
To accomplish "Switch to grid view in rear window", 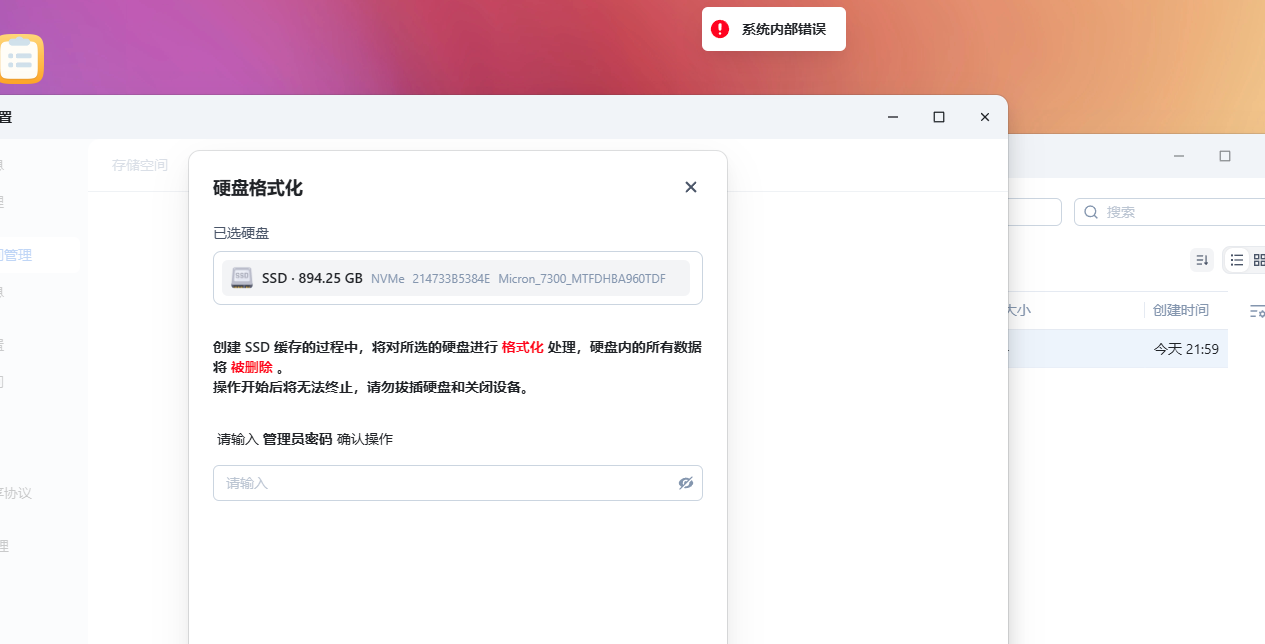I will click(x=1258, y=260).
